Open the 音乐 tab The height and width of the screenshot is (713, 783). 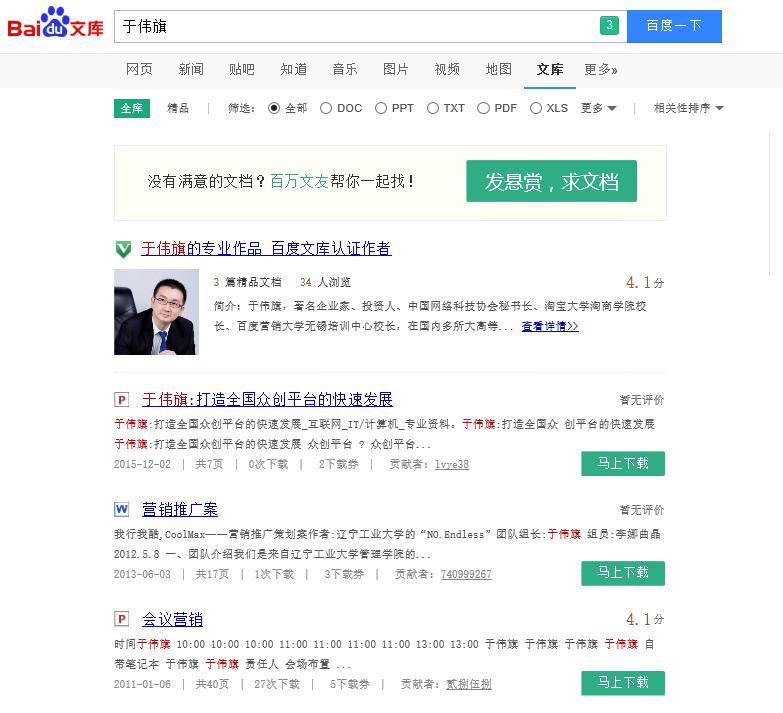[345, 69]
